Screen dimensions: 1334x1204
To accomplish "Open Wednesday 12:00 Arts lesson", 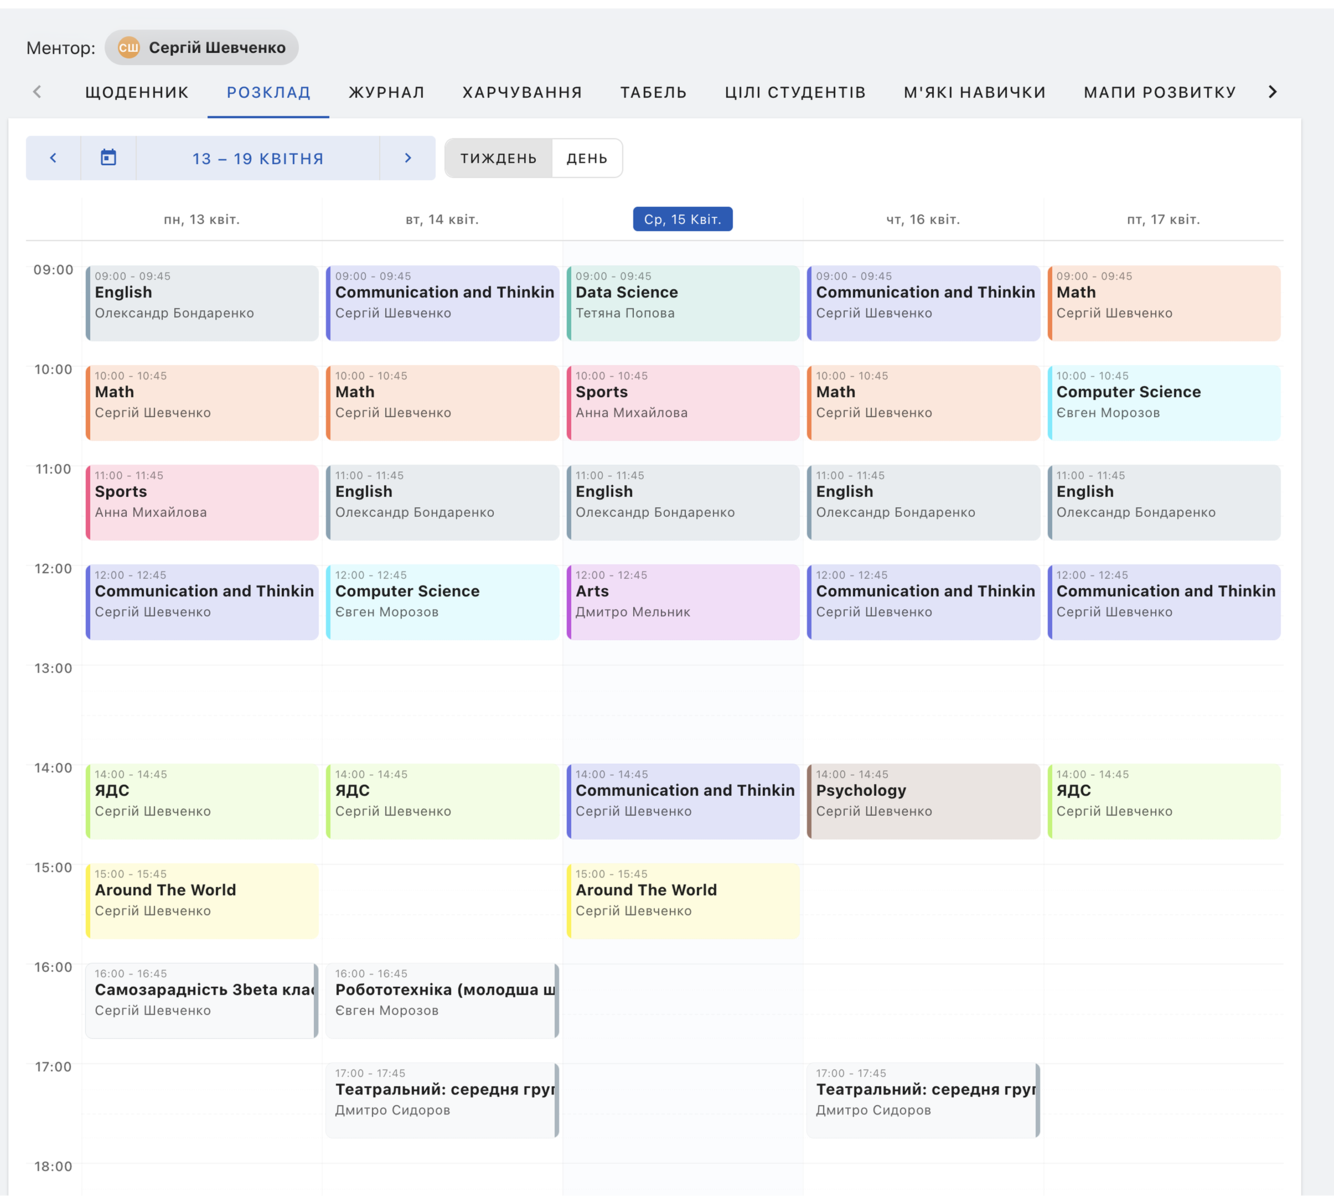I will click(x=683, y=602).
